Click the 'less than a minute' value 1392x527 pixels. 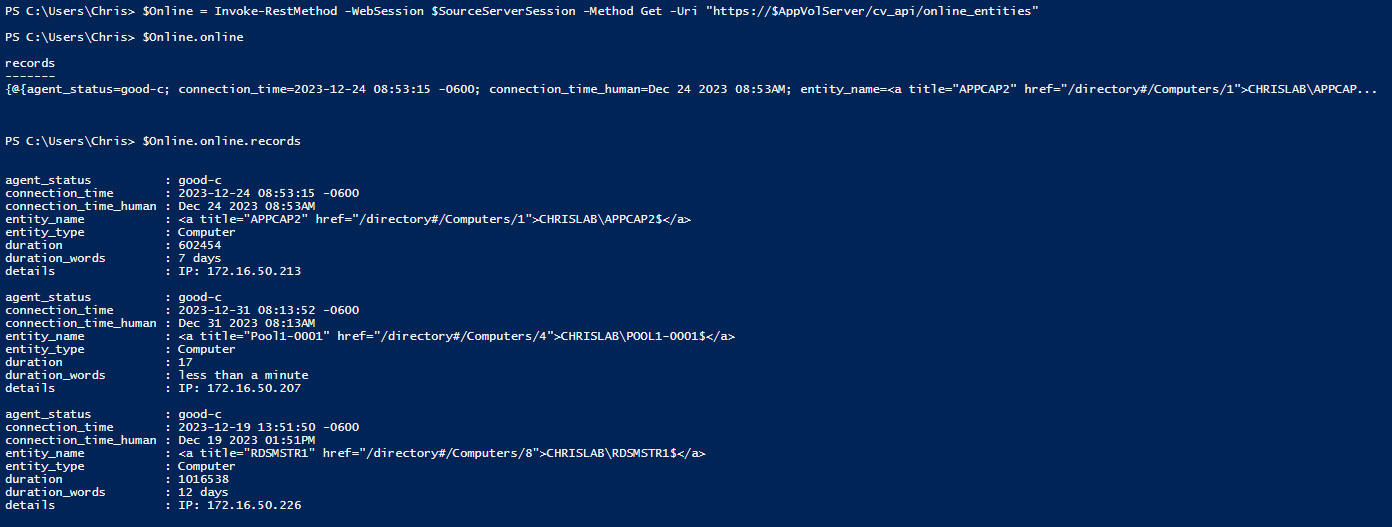pos(243,375)
